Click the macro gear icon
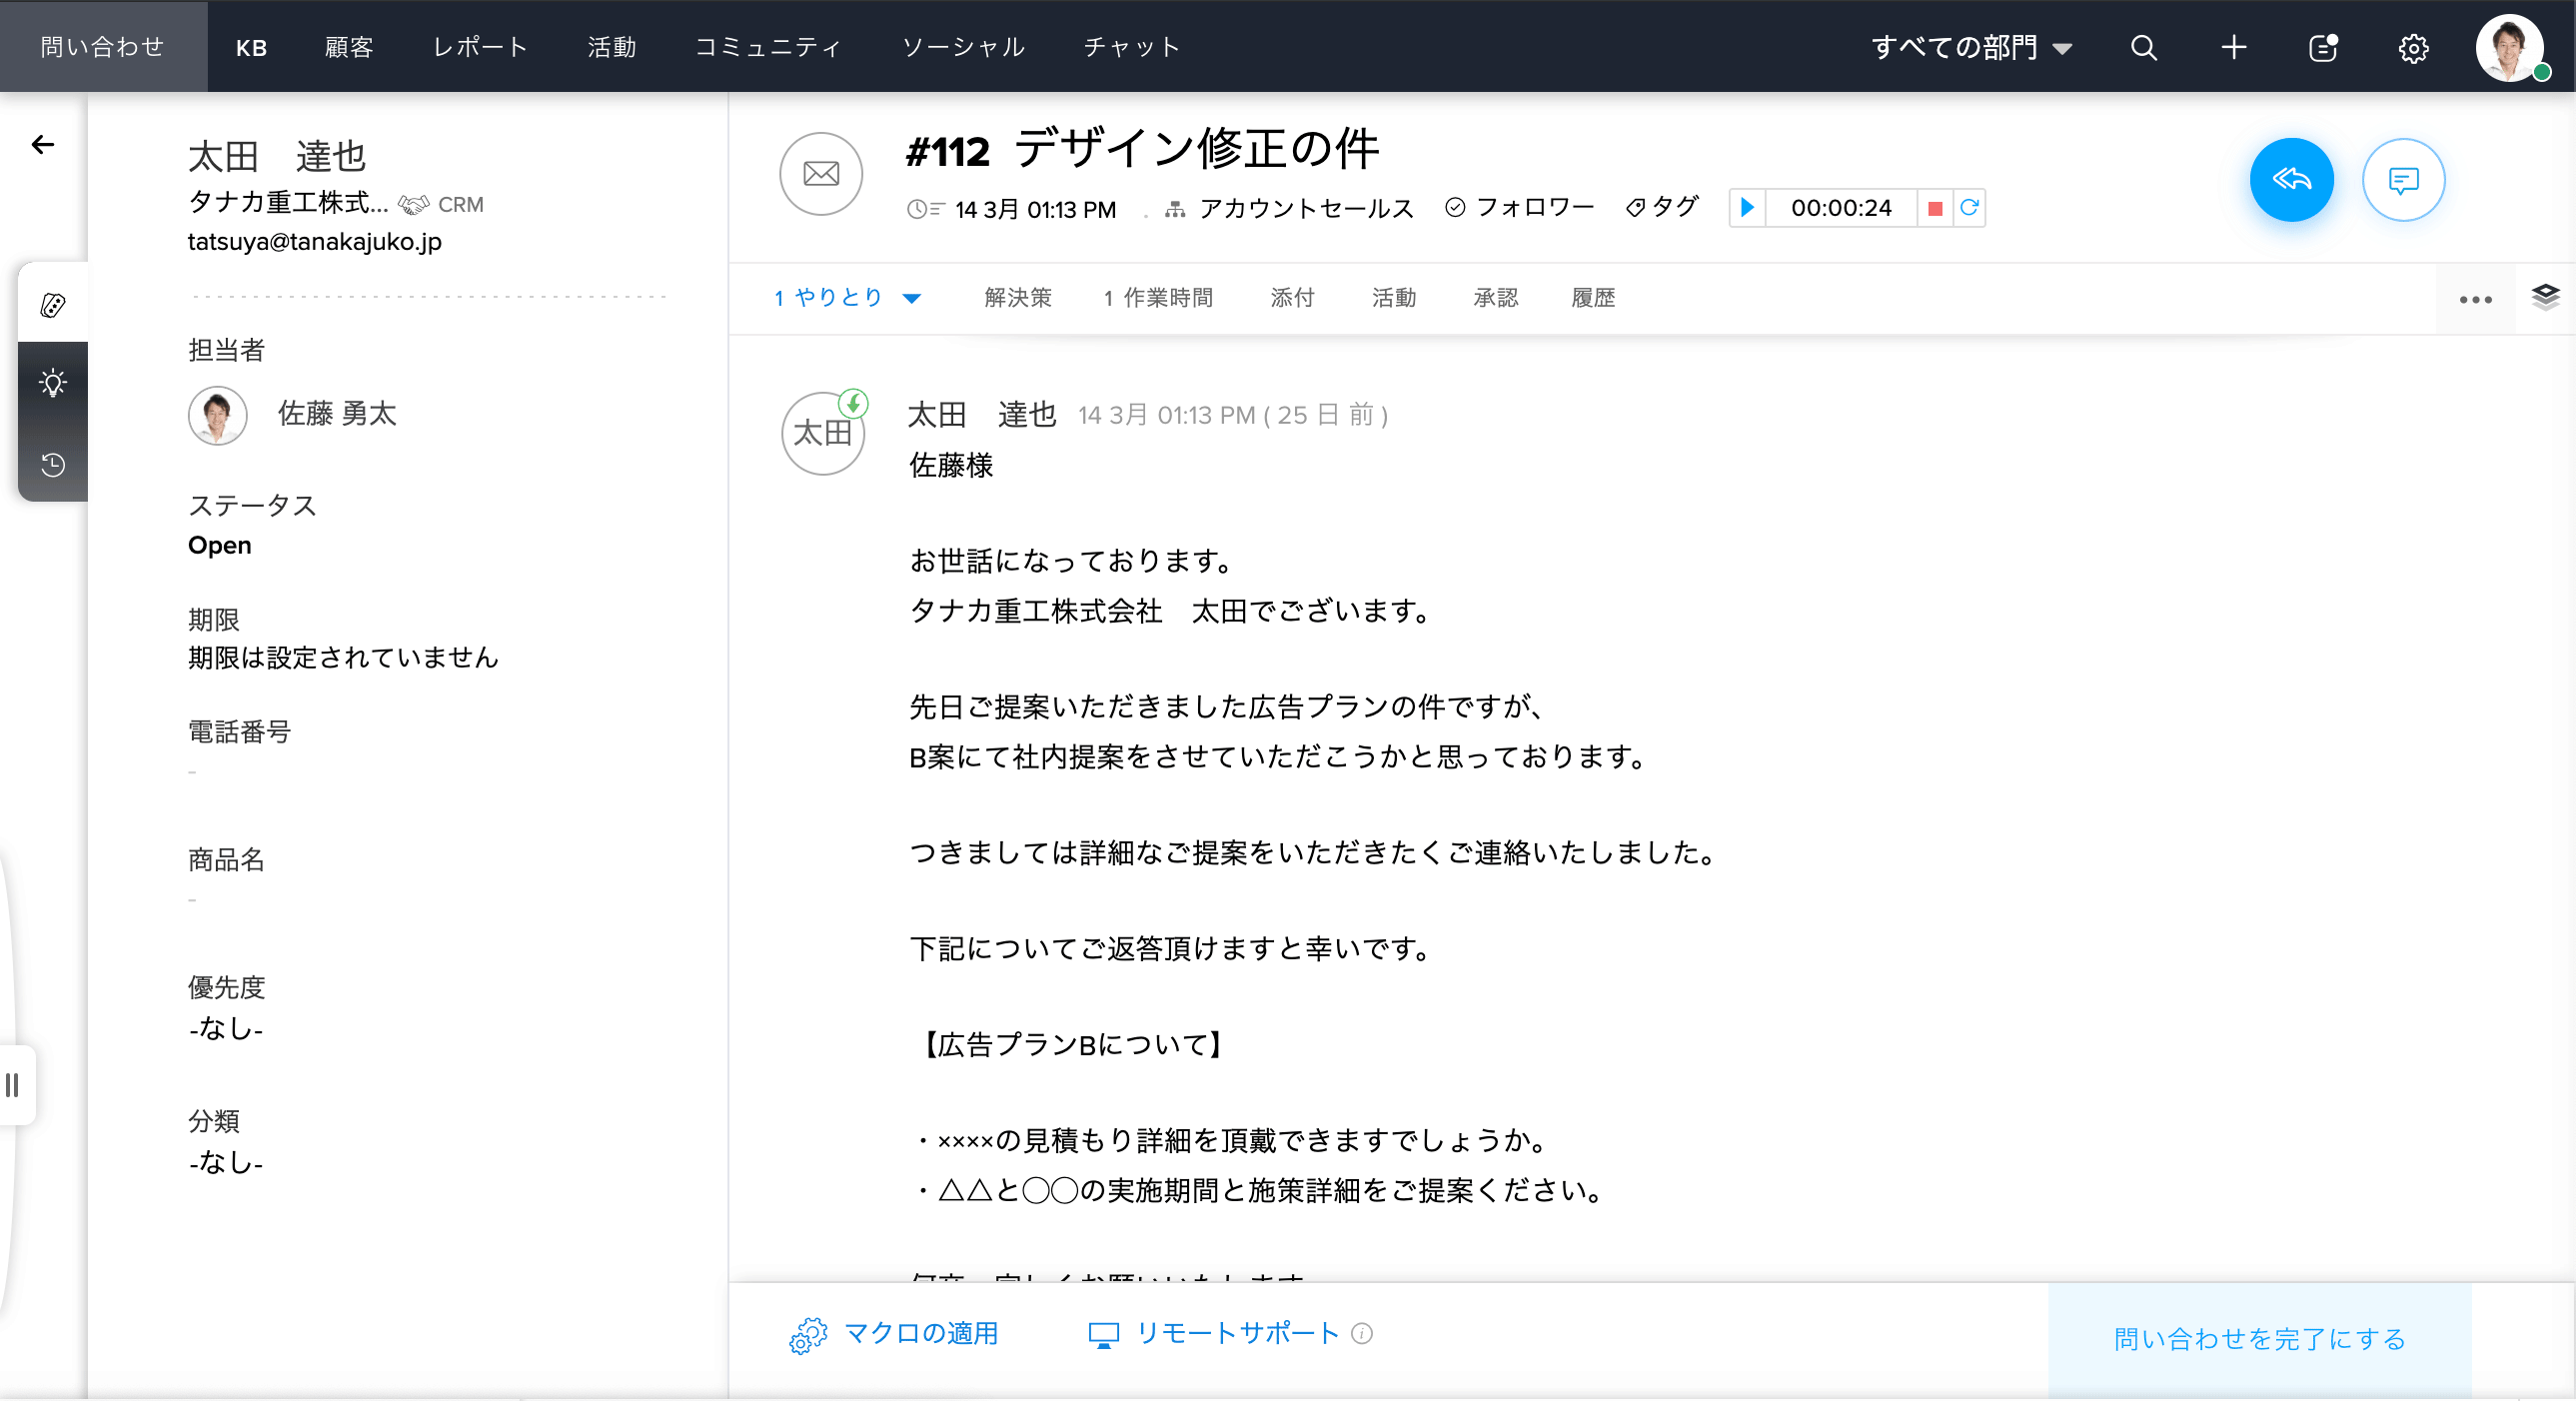 [808, 1335]
